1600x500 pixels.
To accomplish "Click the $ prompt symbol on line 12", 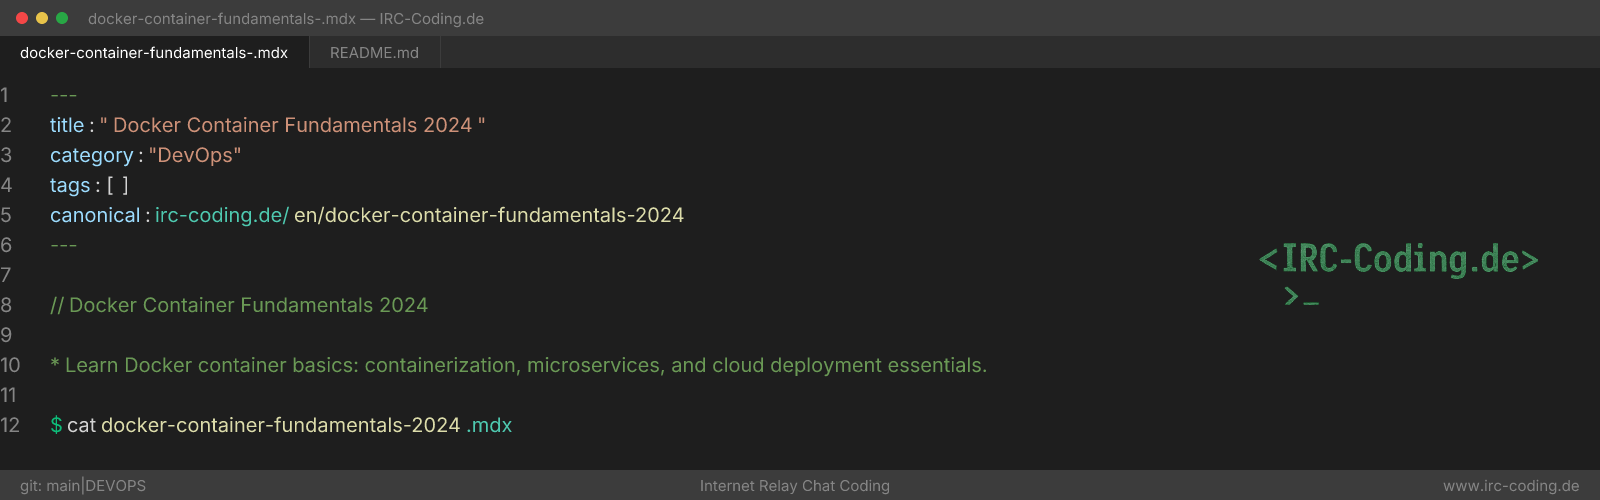I will [x=56, y=425].
